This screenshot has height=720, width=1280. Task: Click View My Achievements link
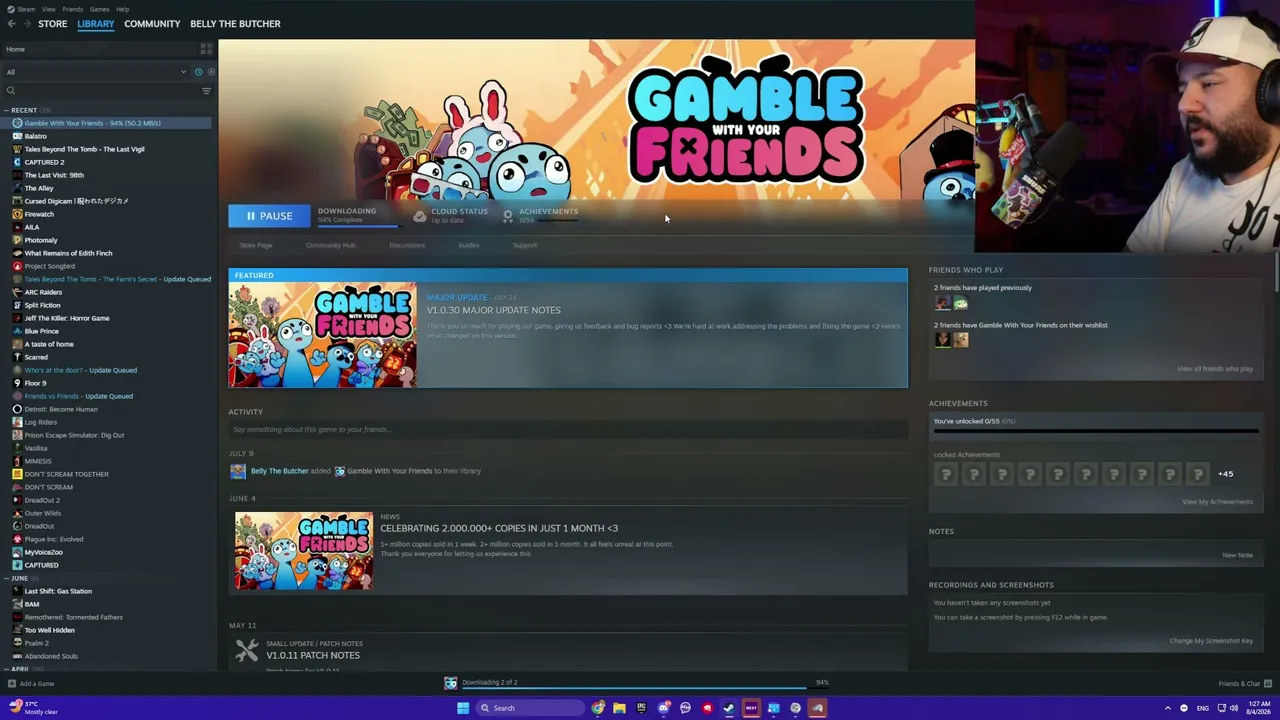pyautogui.click(x=1217, y=502)
